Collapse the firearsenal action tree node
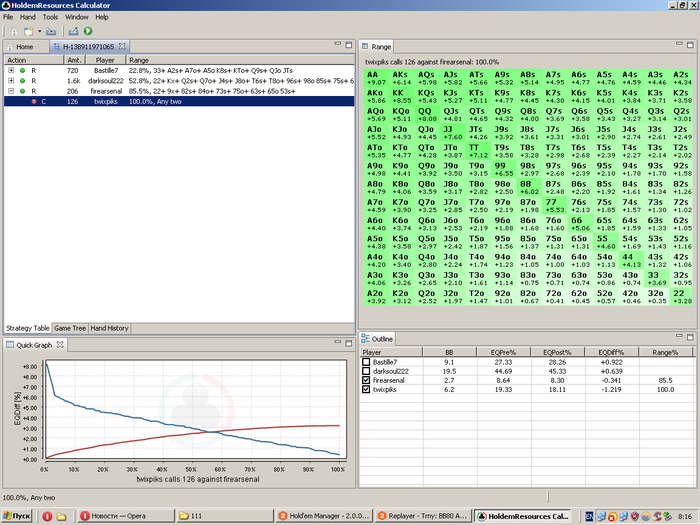Screen dimensions: 700x525 [11, 91]
